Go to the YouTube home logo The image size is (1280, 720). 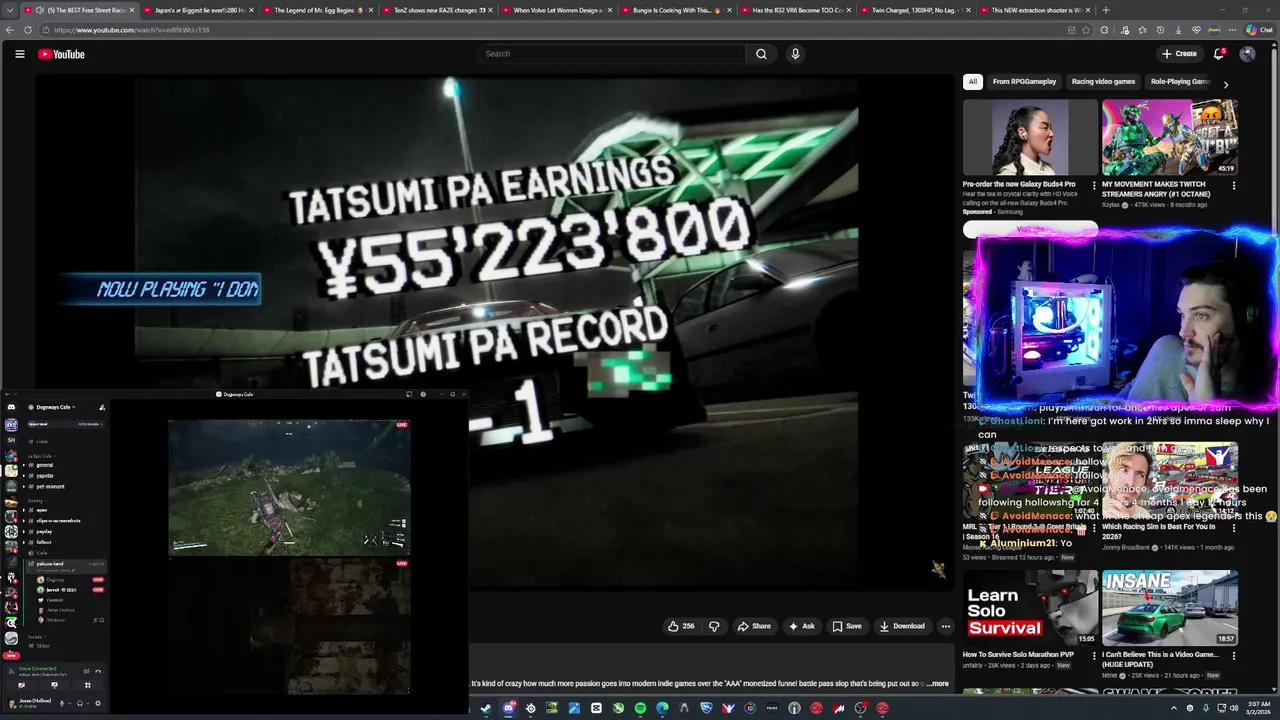(61, 54)
